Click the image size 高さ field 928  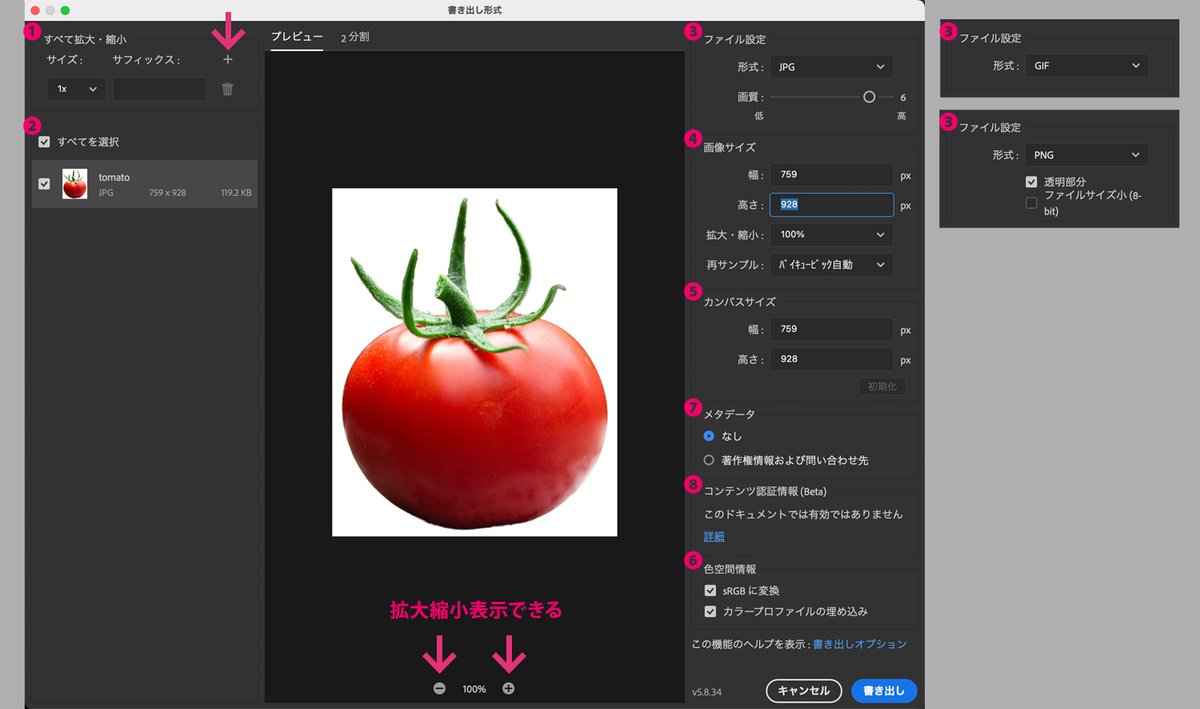[831, 205]
